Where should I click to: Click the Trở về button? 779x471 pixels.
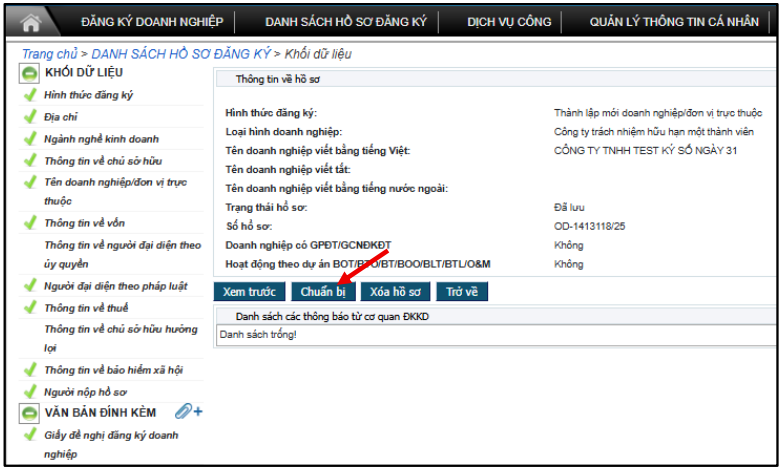[x=462, y=292]
